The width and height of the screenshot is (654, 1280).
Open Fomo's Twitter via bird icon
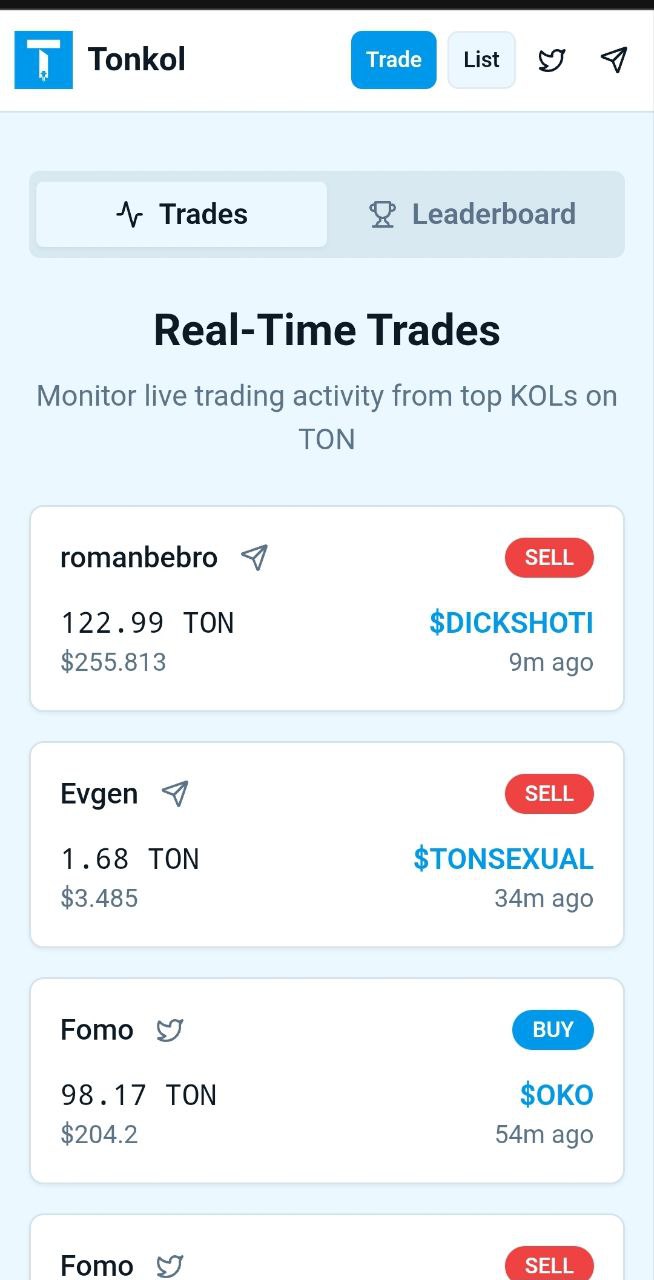[169, 1029]
